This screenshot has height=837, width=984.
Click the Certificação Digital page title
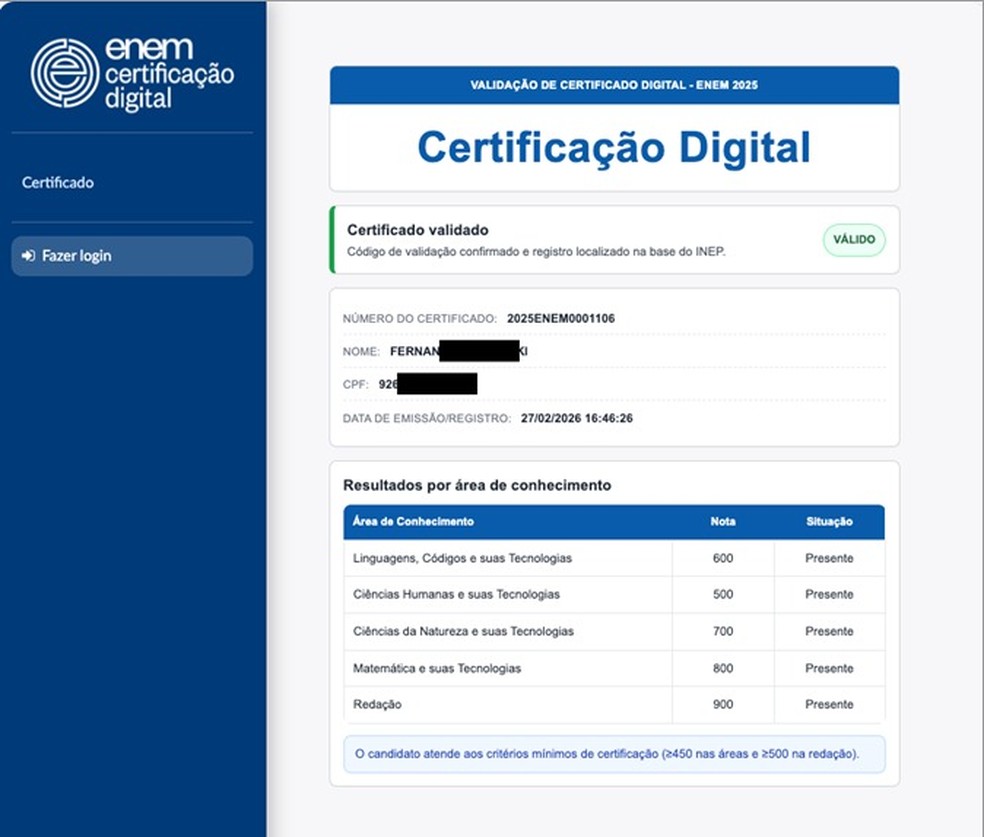click(x=614, y=148)
